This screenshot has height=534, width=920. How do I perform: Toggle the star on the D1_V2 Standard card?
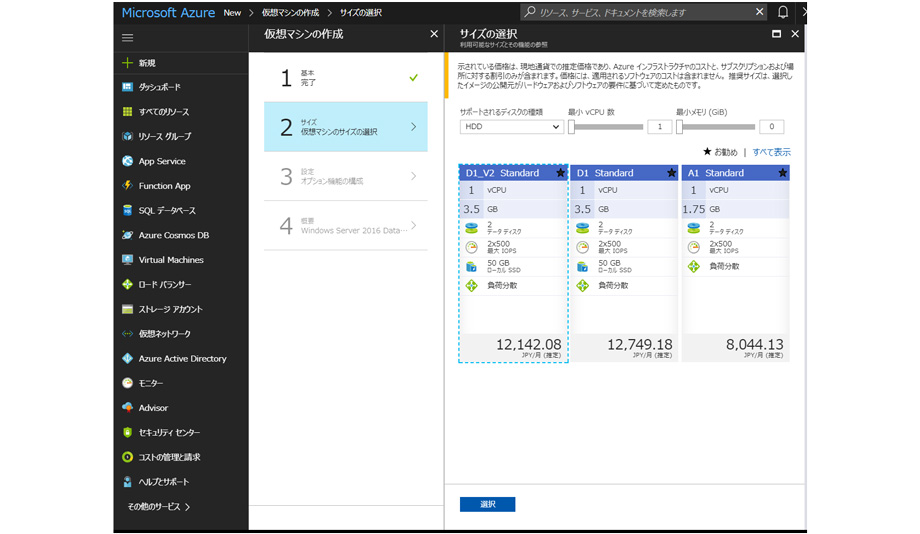pyautogui.click(x=560, y=173)
